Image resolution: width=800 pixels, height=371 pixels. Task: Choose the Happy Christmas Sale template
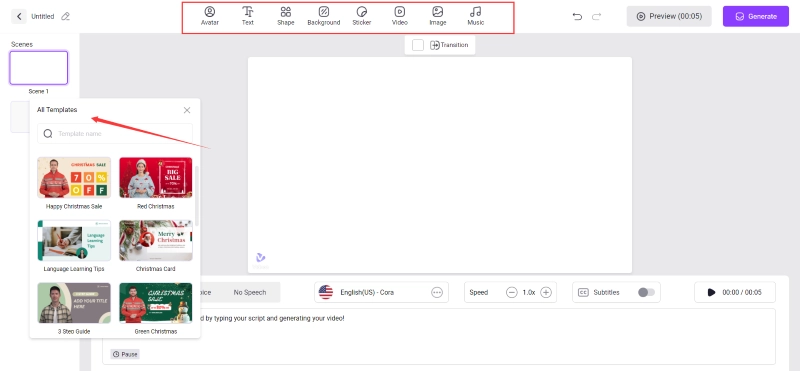74,178
